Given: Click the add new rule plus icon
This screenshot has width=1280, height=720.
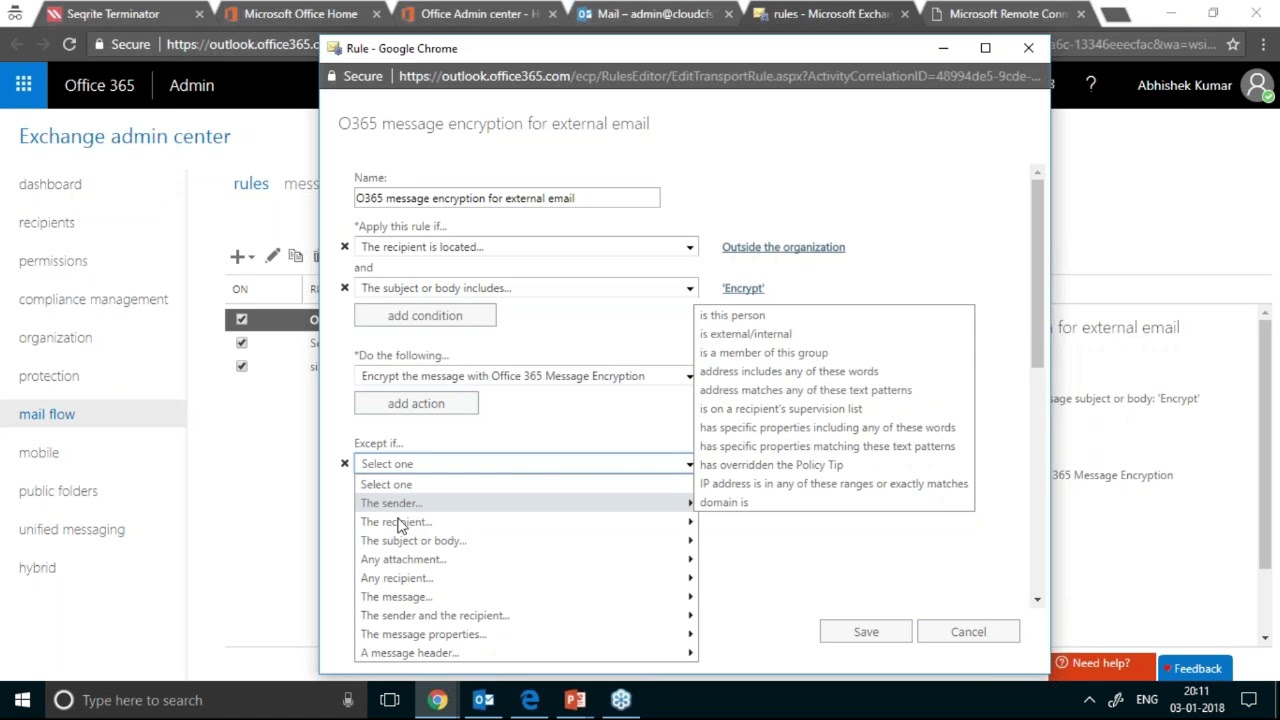Looking at the screenshot, I should pyautogui.click(x=237, y=257).
